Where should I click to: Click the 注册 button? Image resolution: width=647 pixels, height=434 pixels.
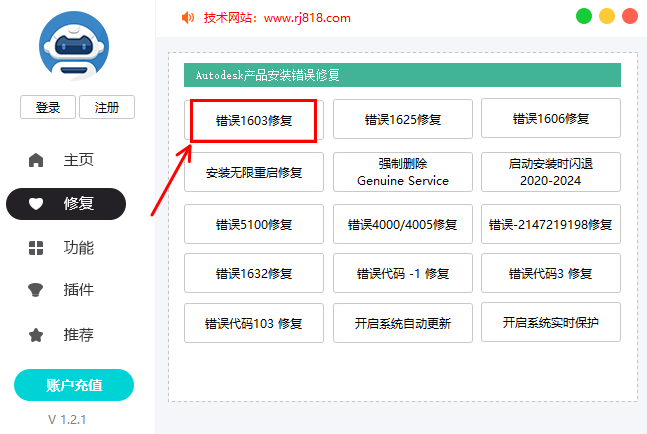tap(107, 107)
